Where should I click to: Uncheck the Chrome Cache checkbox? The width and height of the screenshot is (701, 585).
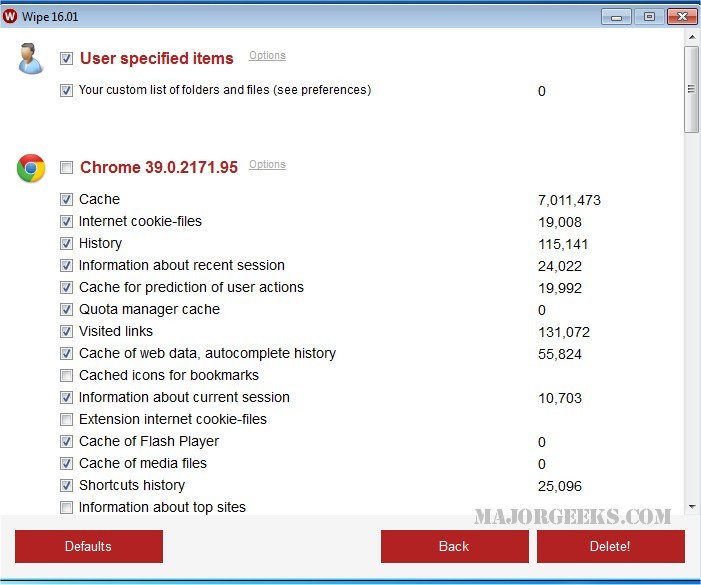click(66, 200)
